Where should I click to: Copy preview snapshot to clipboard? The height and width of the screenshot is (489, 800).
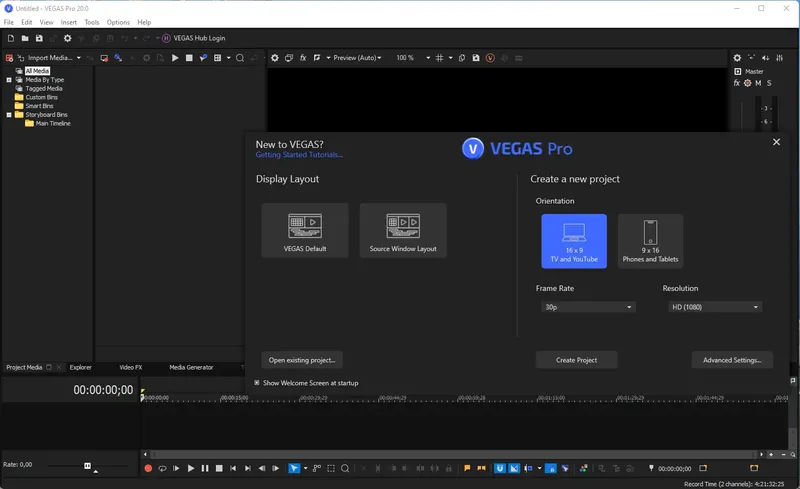point(462,58)
